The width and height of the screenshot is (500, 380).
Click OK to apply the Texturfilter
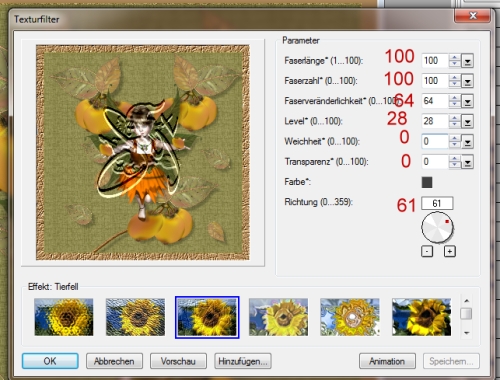[x=50, y=361]
